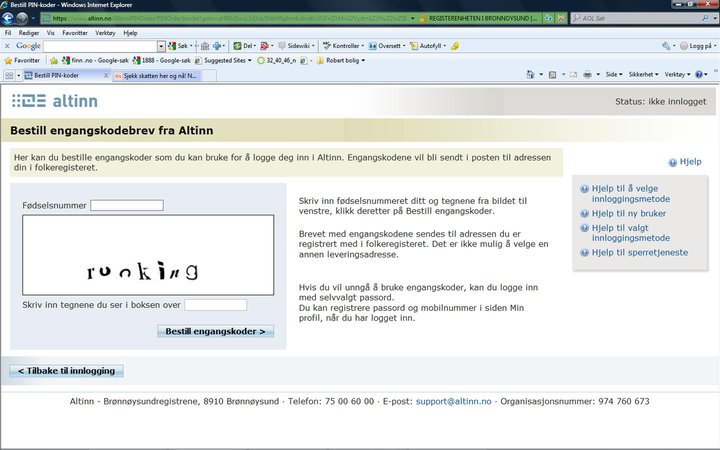Open the Hjelp menu in menu bar

point(130,33)
